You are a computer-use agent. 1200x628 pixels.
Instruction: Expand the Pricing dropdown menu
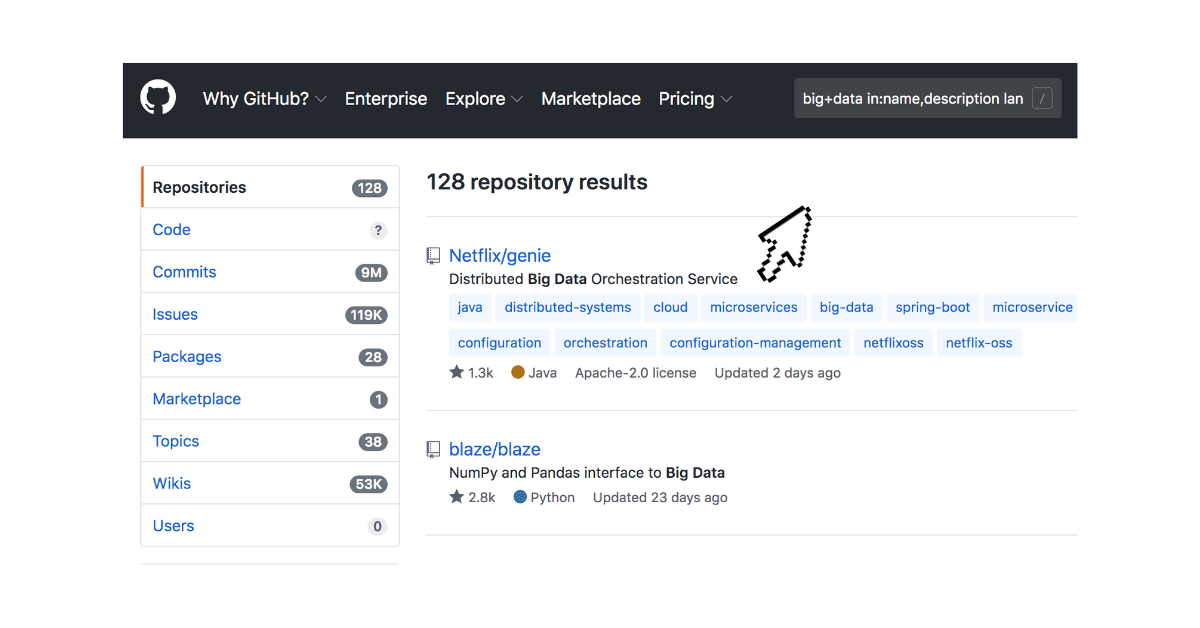pos(696,99)
